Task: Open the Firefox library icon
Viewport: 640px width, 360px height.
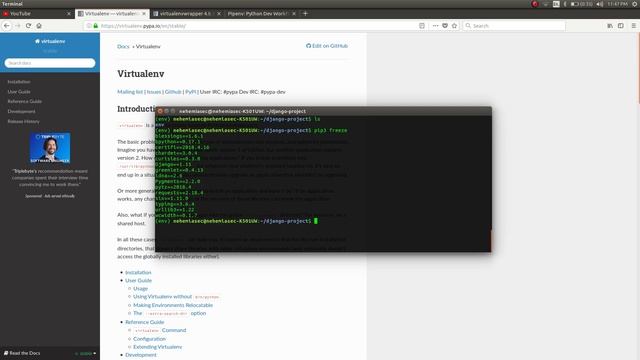Action: (610, 26)
